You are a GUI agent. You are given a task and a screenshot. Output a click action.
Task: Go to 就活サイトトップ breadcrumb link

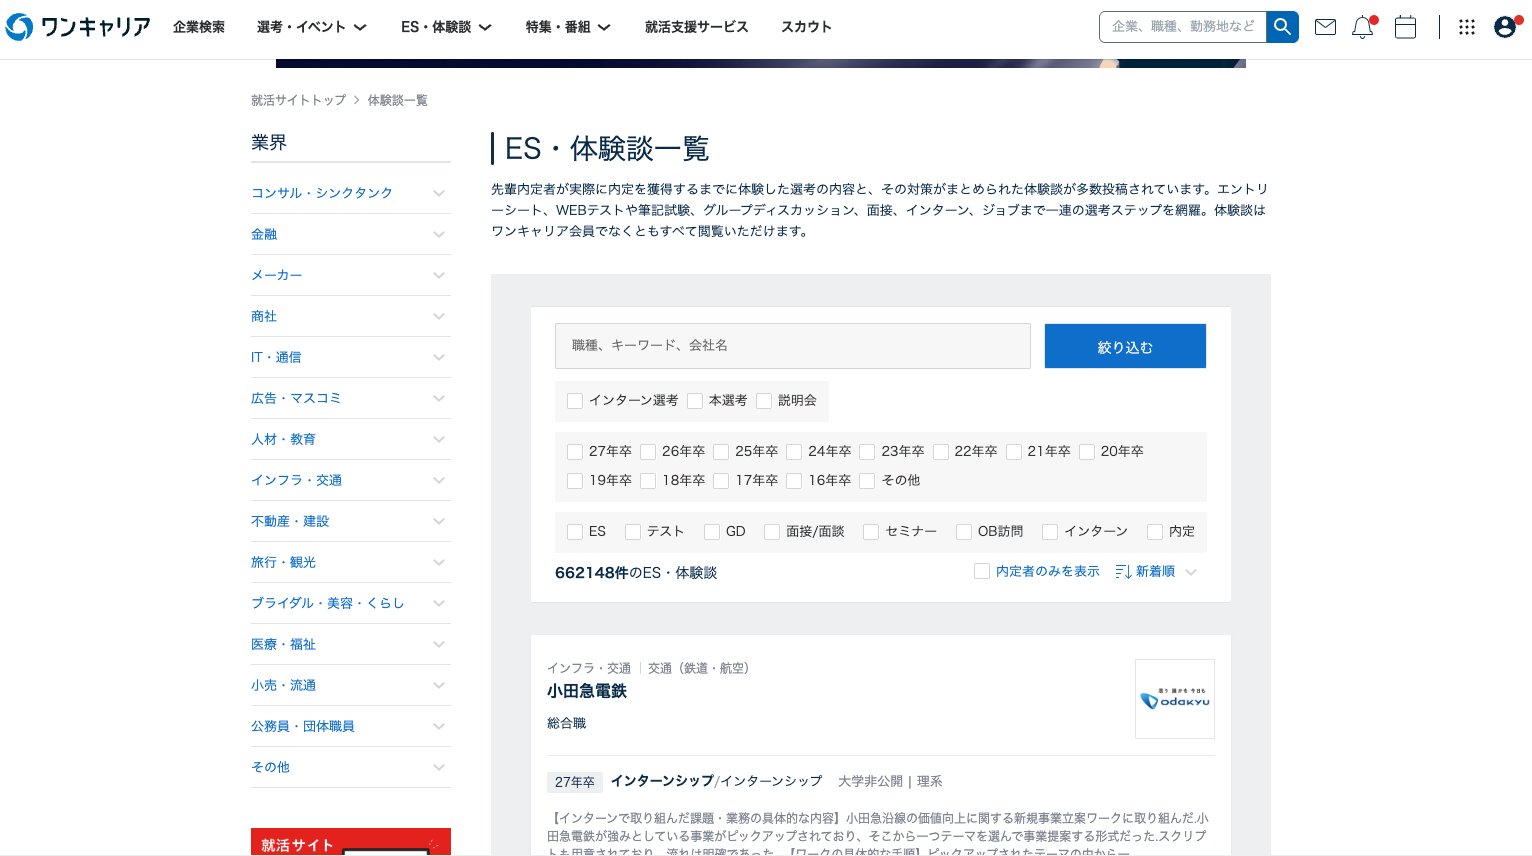(x=298, y=100)
